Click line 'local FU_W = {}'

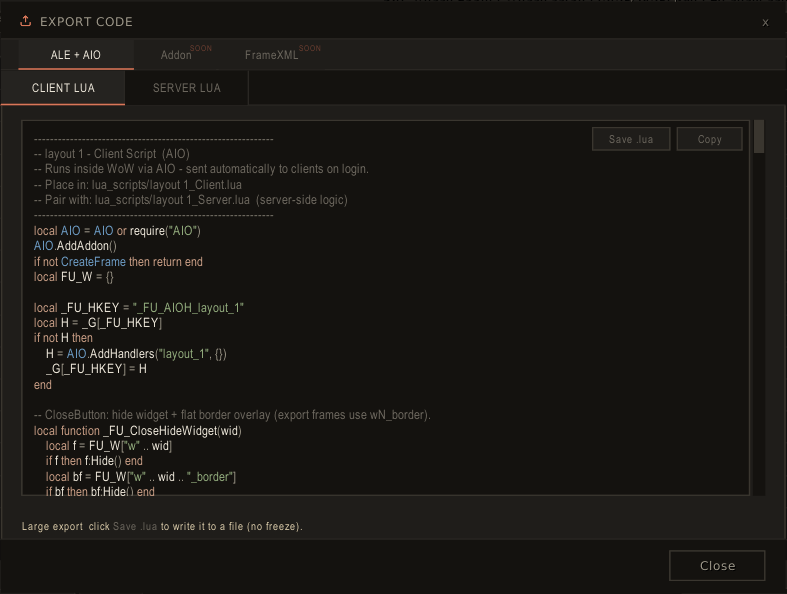74,277
